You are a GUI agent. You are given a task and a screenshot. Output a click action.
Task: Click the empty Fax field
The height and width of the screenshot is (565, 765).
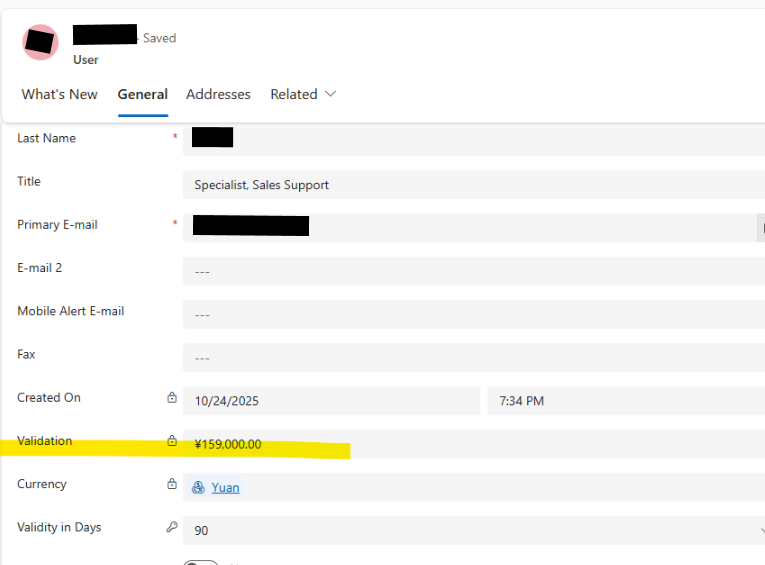(x=474, y=357)
